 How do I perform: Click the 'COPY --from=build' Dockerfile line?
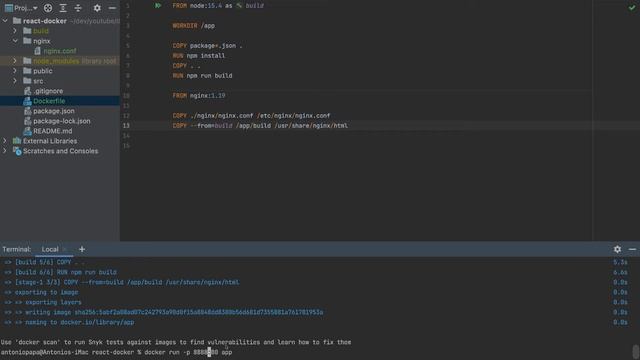coord(260,126)
